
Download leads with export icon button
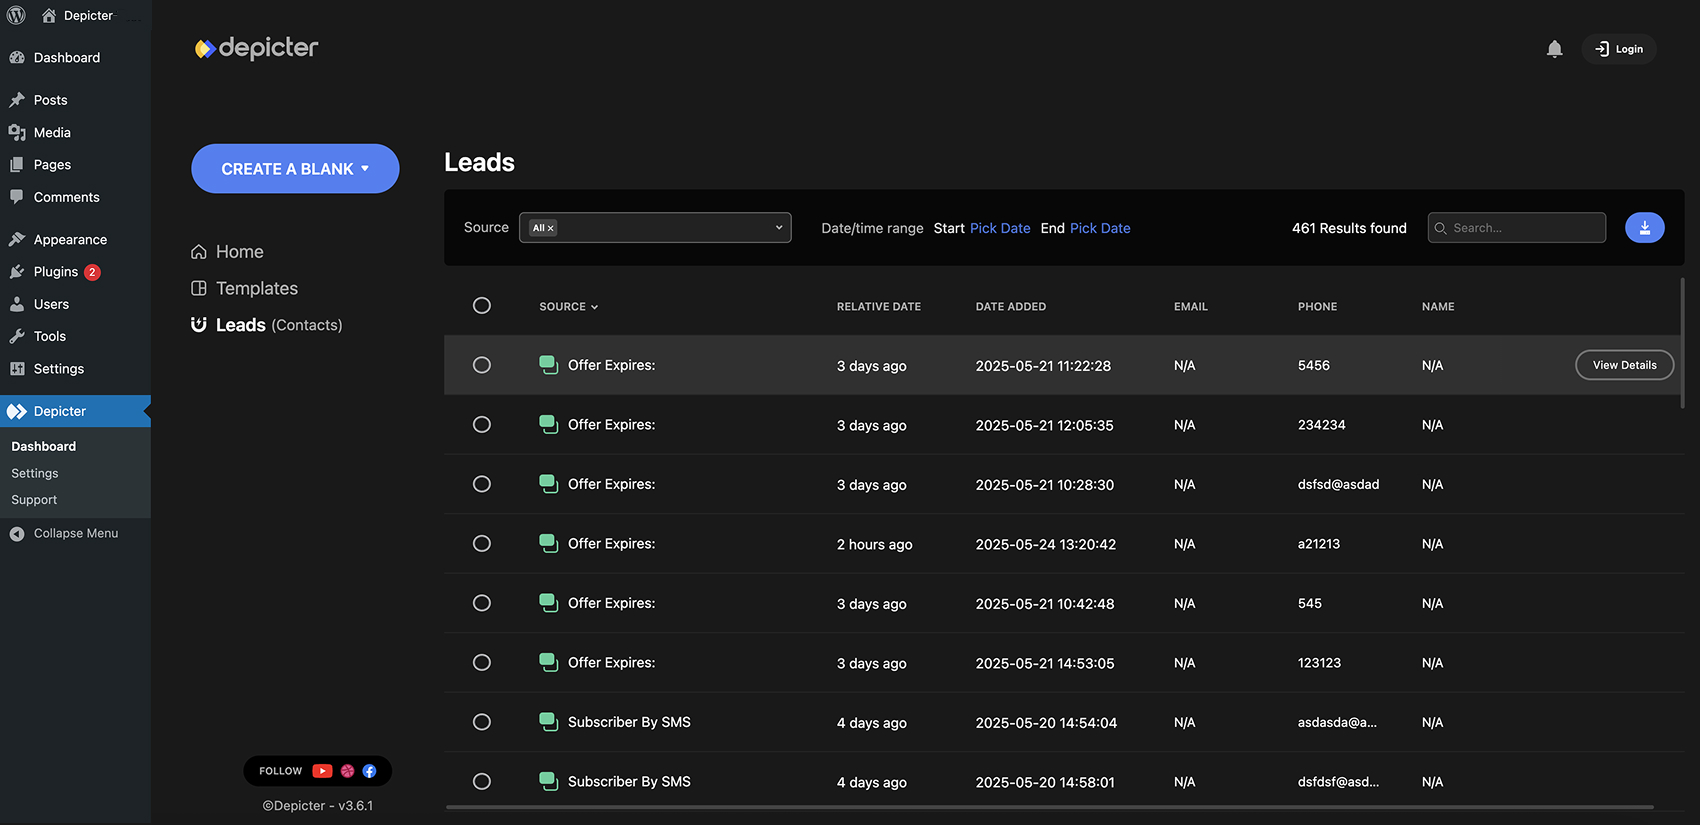pos(1644,228)
